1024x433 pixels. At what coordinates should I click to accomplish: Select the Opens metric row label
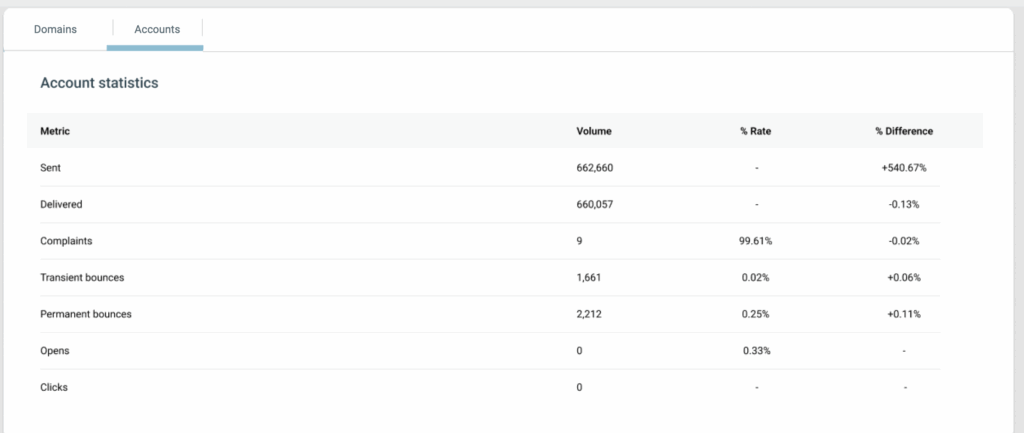[x=54, y=351]
